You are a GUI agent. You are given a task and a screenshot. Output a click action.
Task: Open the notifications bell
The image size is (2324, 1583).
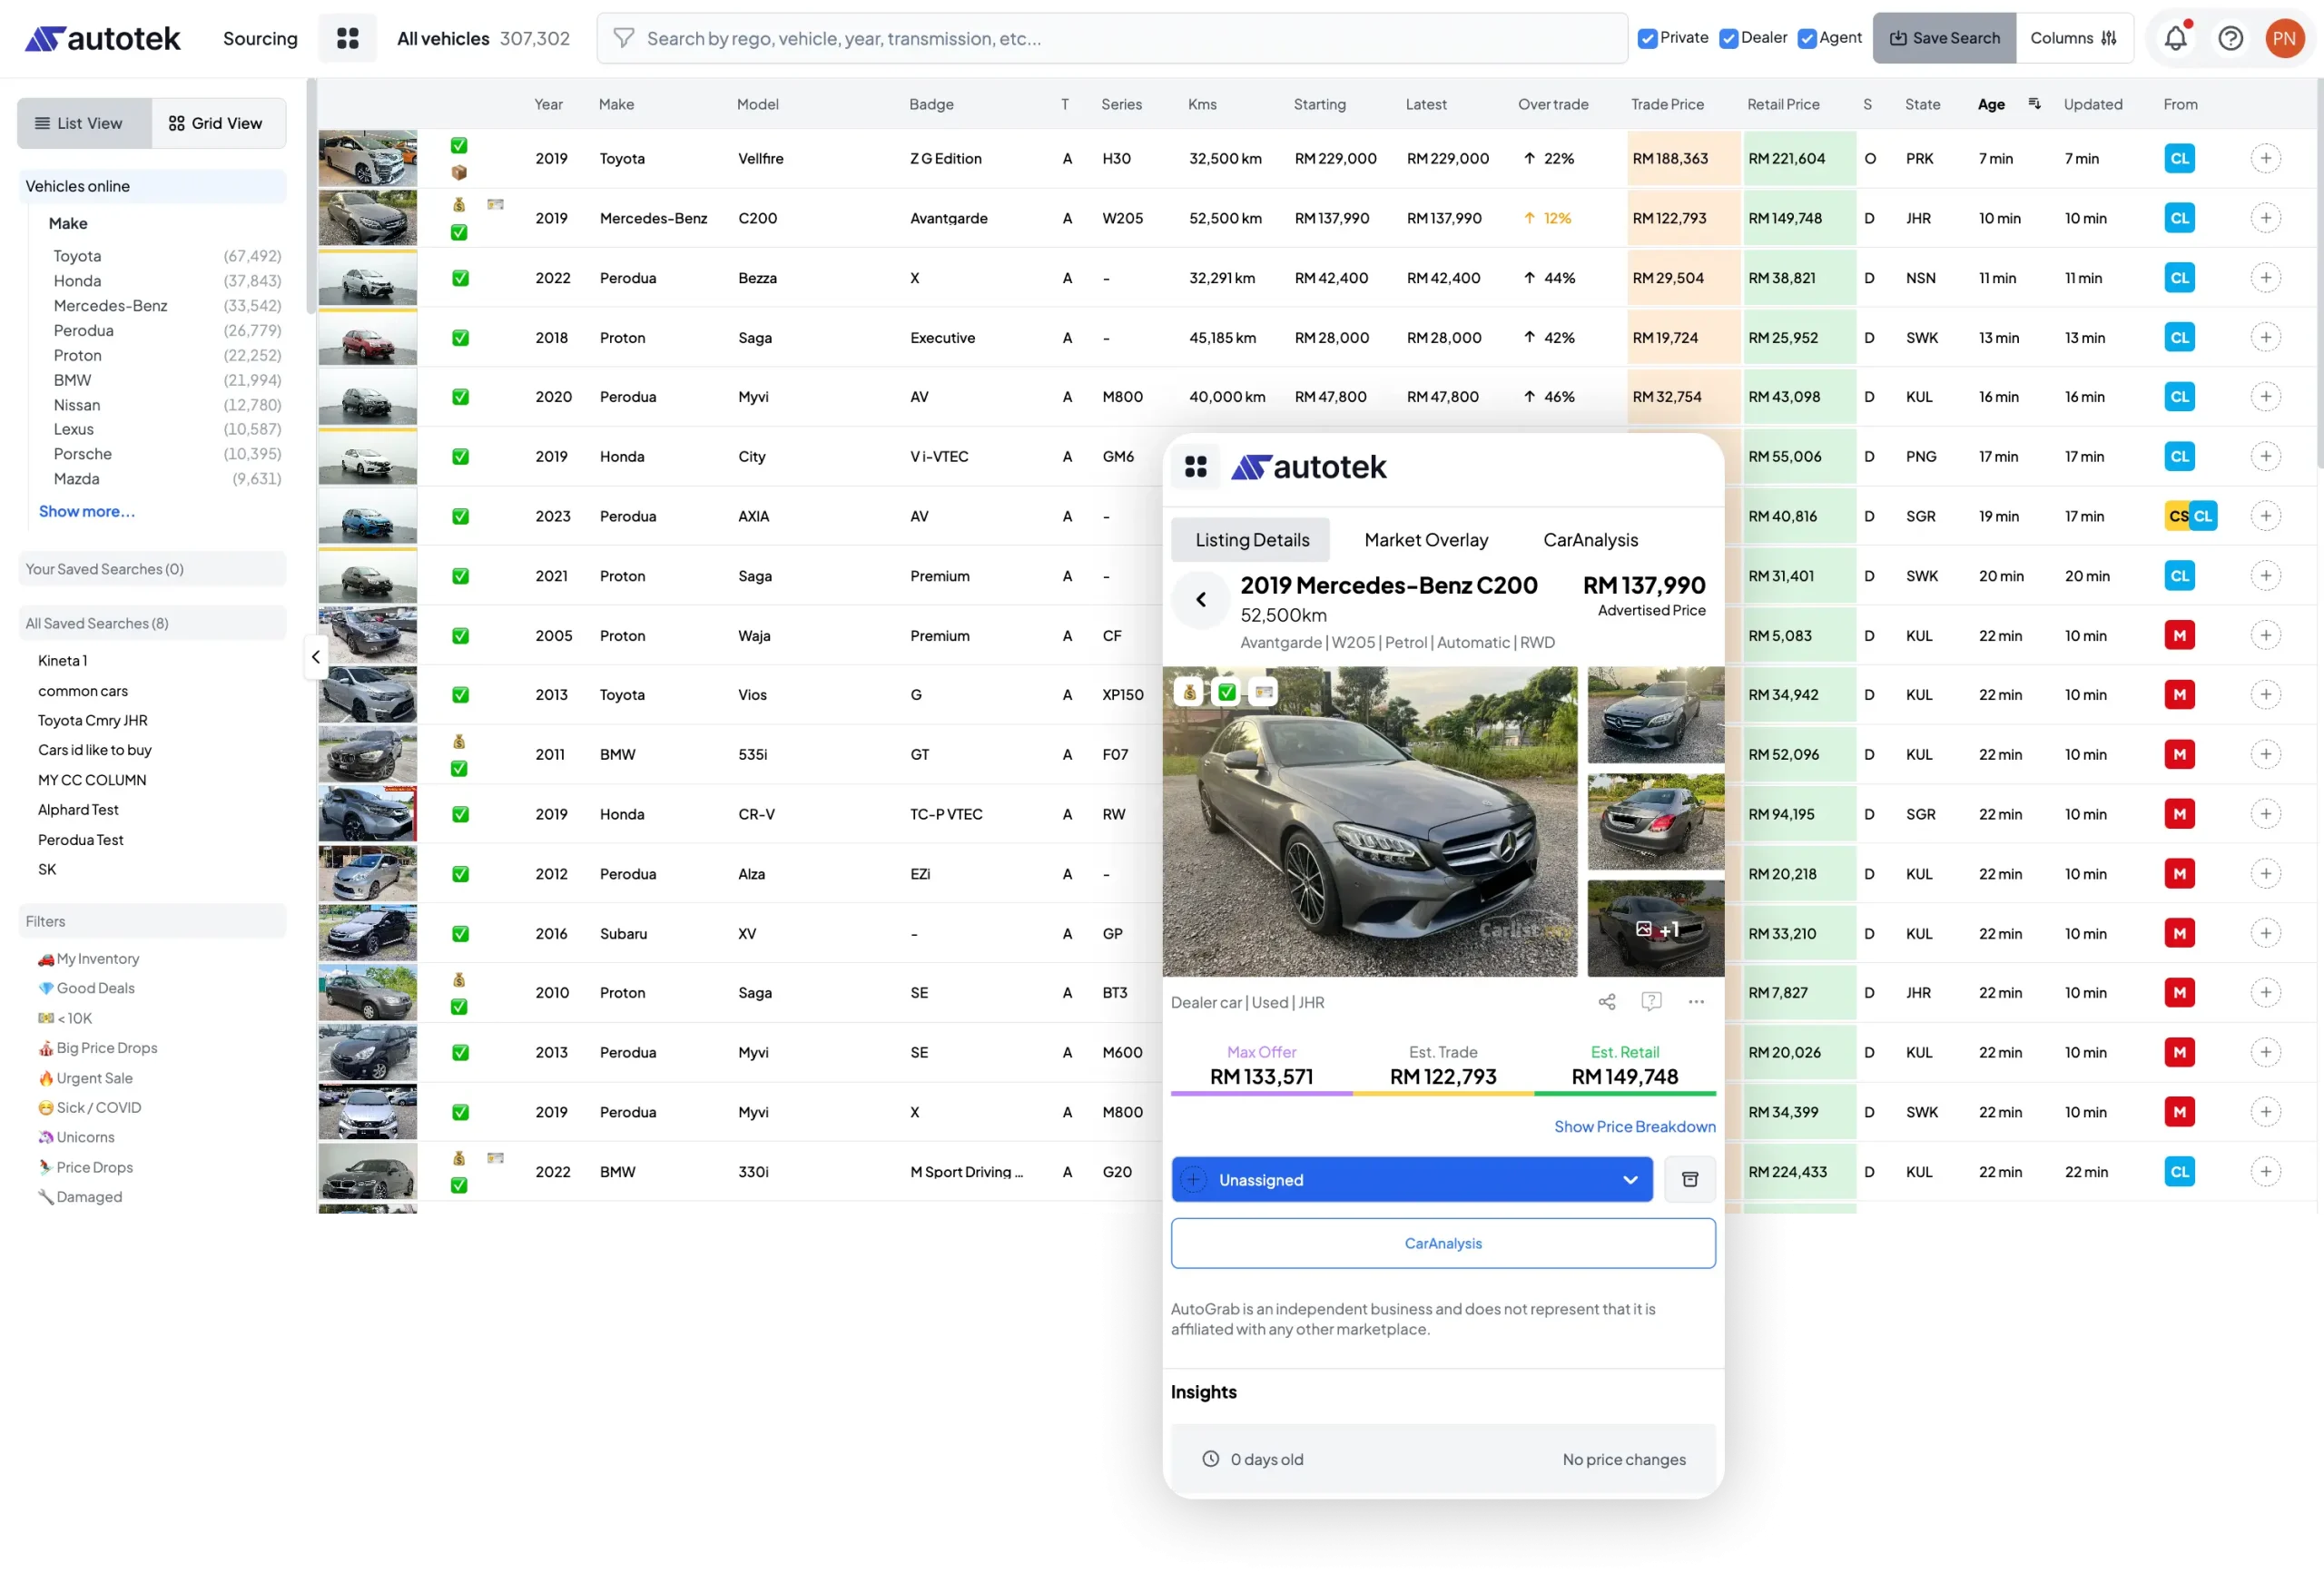pos(2175,38)
